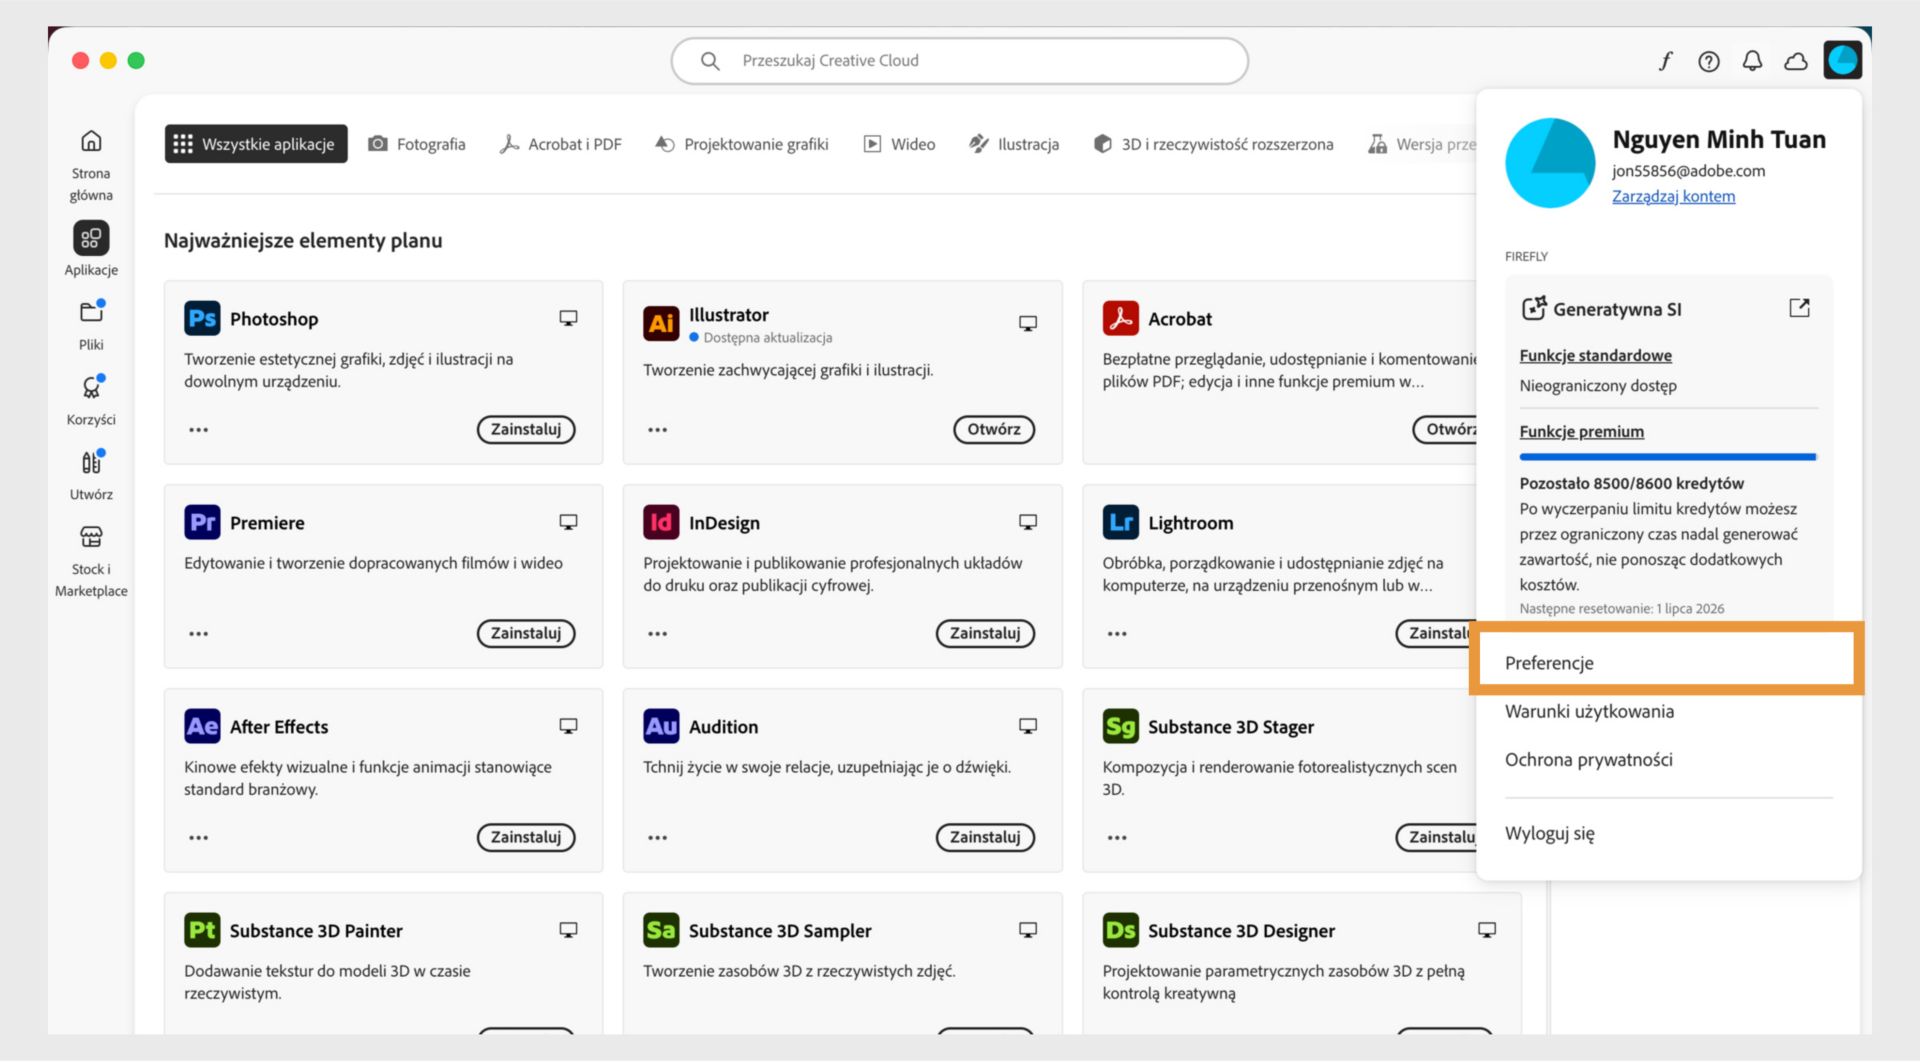The height and width of the screenshot is (1062, 1920).
Task: Open more options on Audition card
Action: click(657, 838)
